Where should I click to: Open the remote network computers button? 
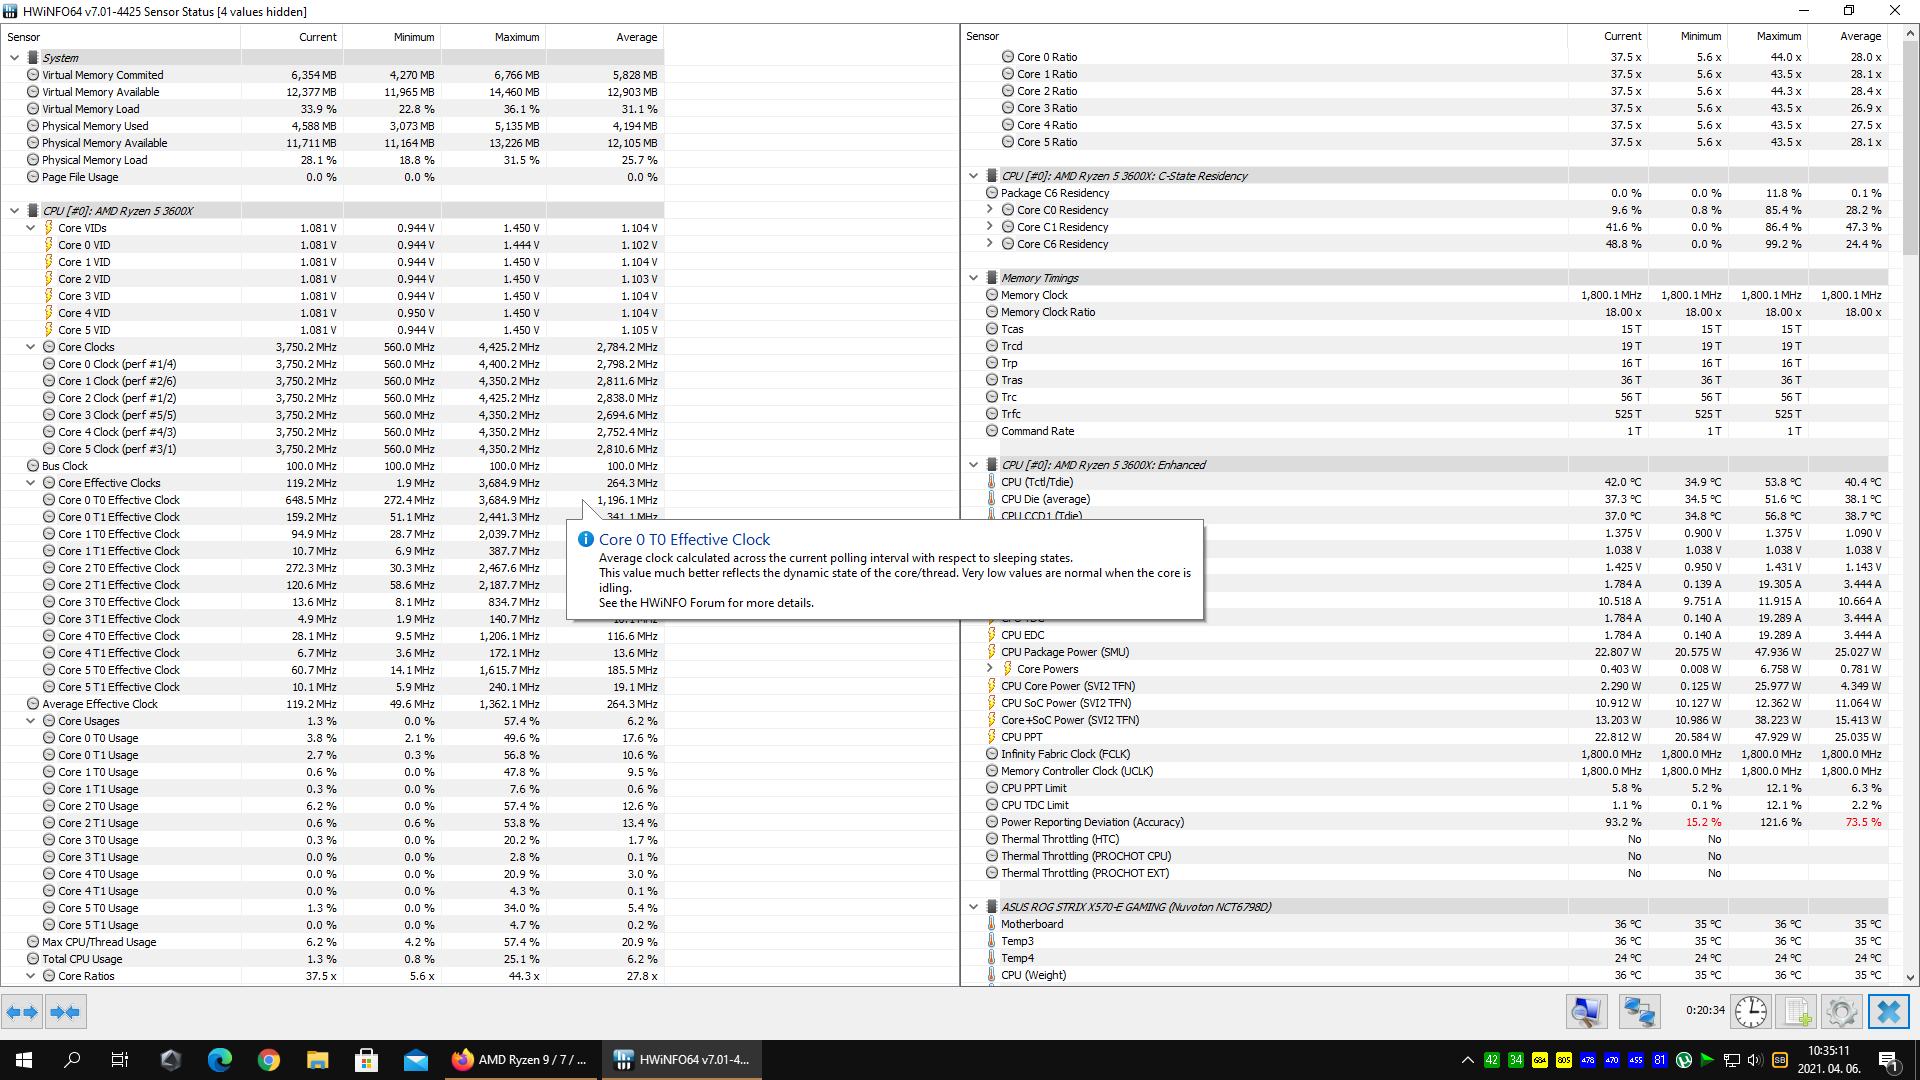coord(1639,1012)
